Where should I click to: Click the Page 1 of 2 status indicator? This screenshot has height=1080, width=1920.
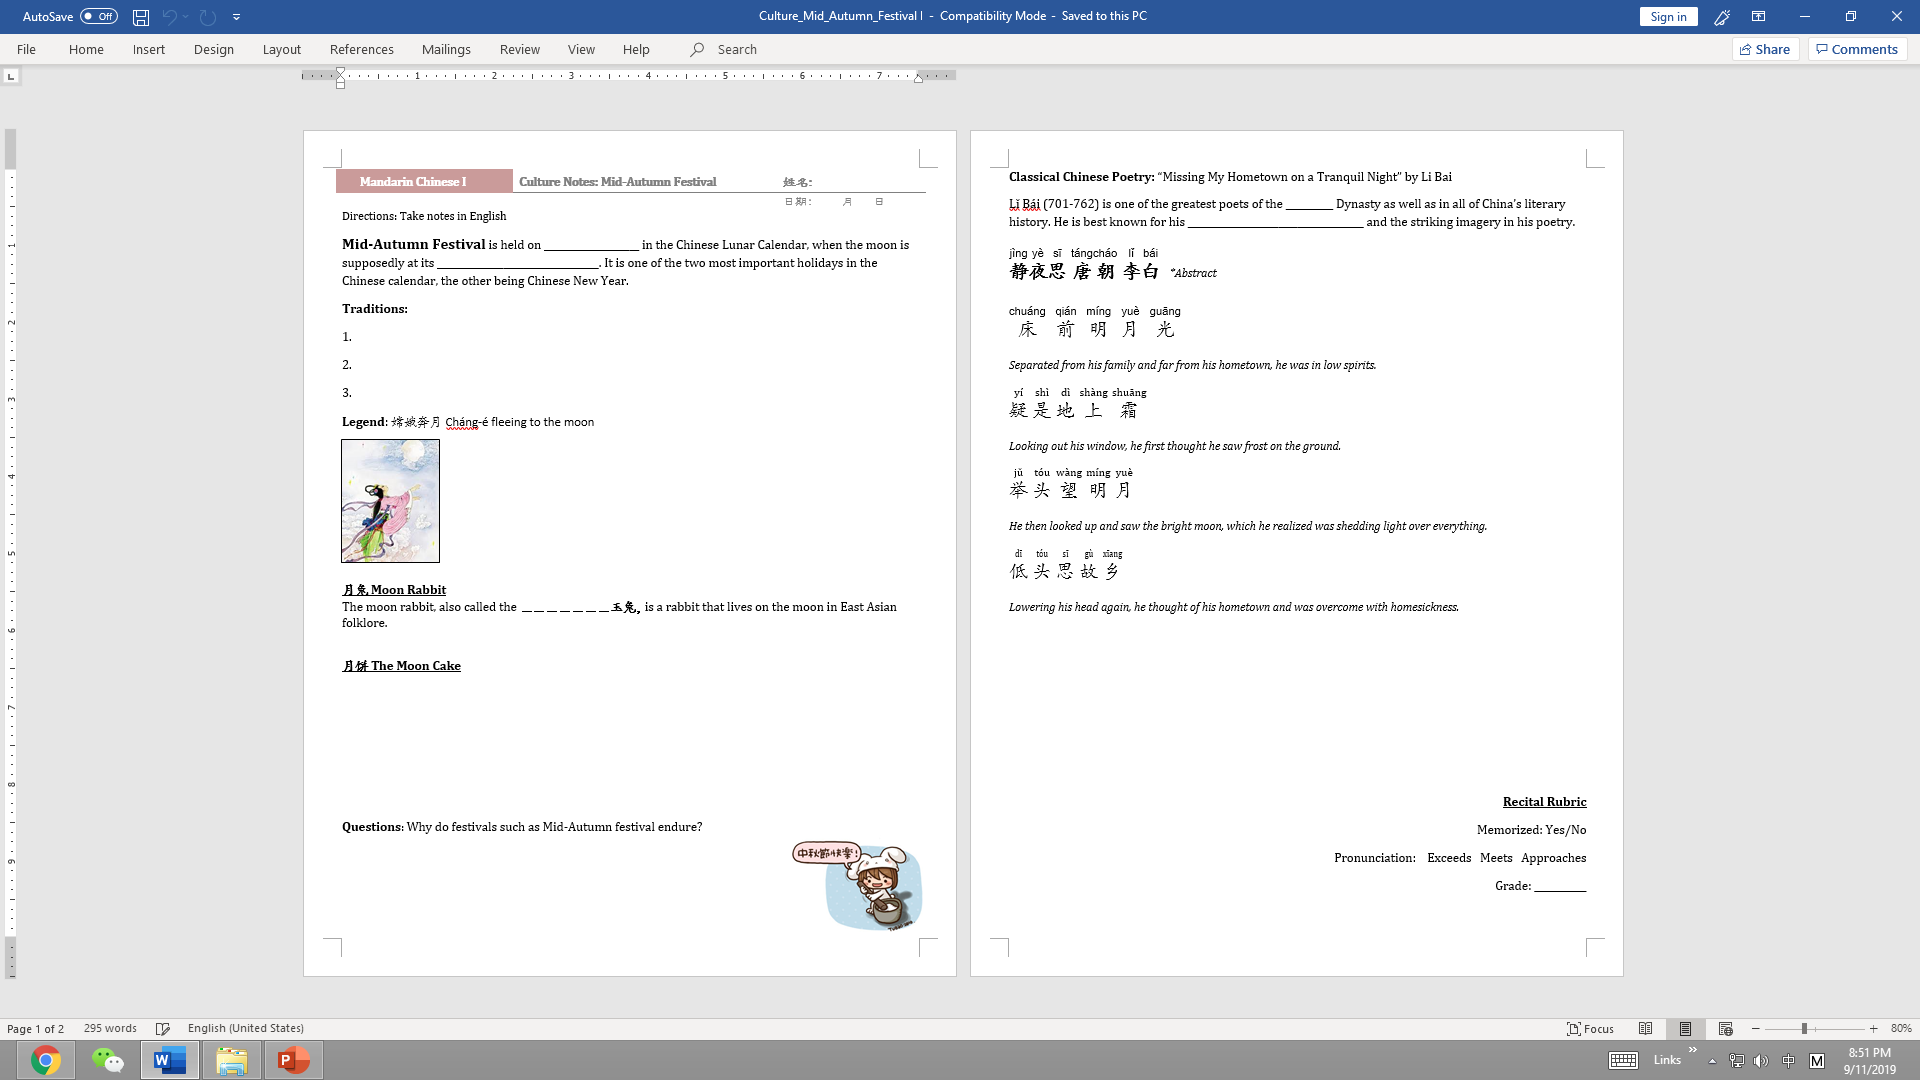click(x=36, y=1028)
